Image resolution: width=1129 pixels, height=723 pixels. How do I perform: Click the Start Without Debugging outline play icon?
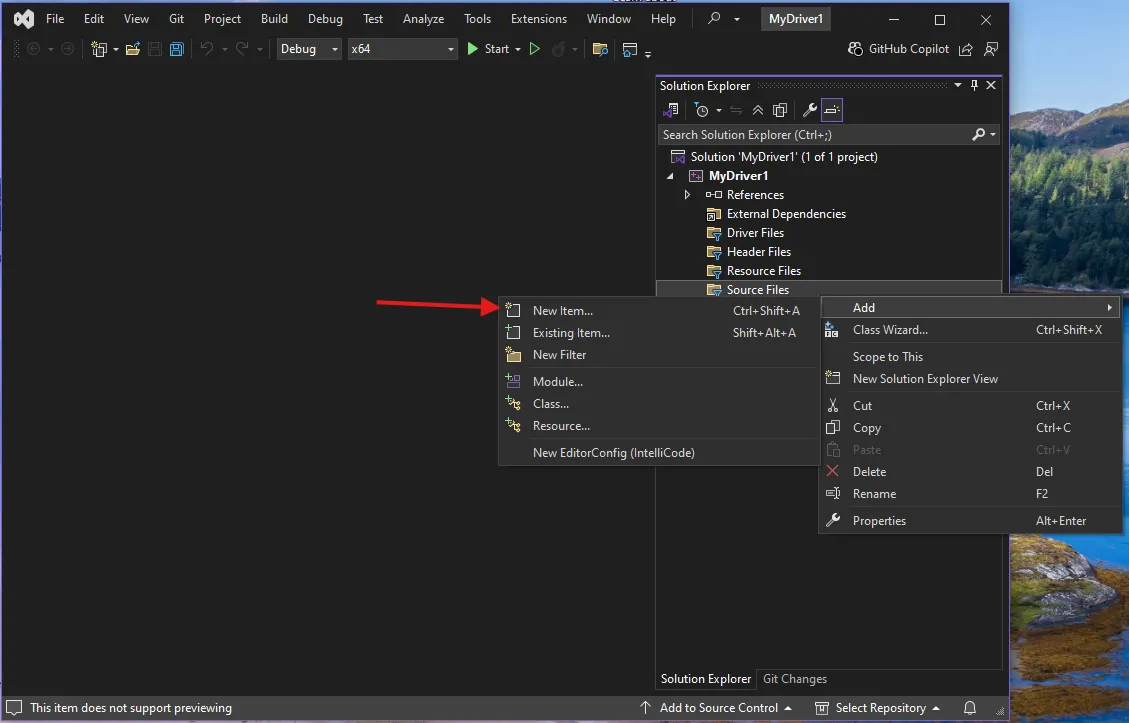[x=534, y=49]
